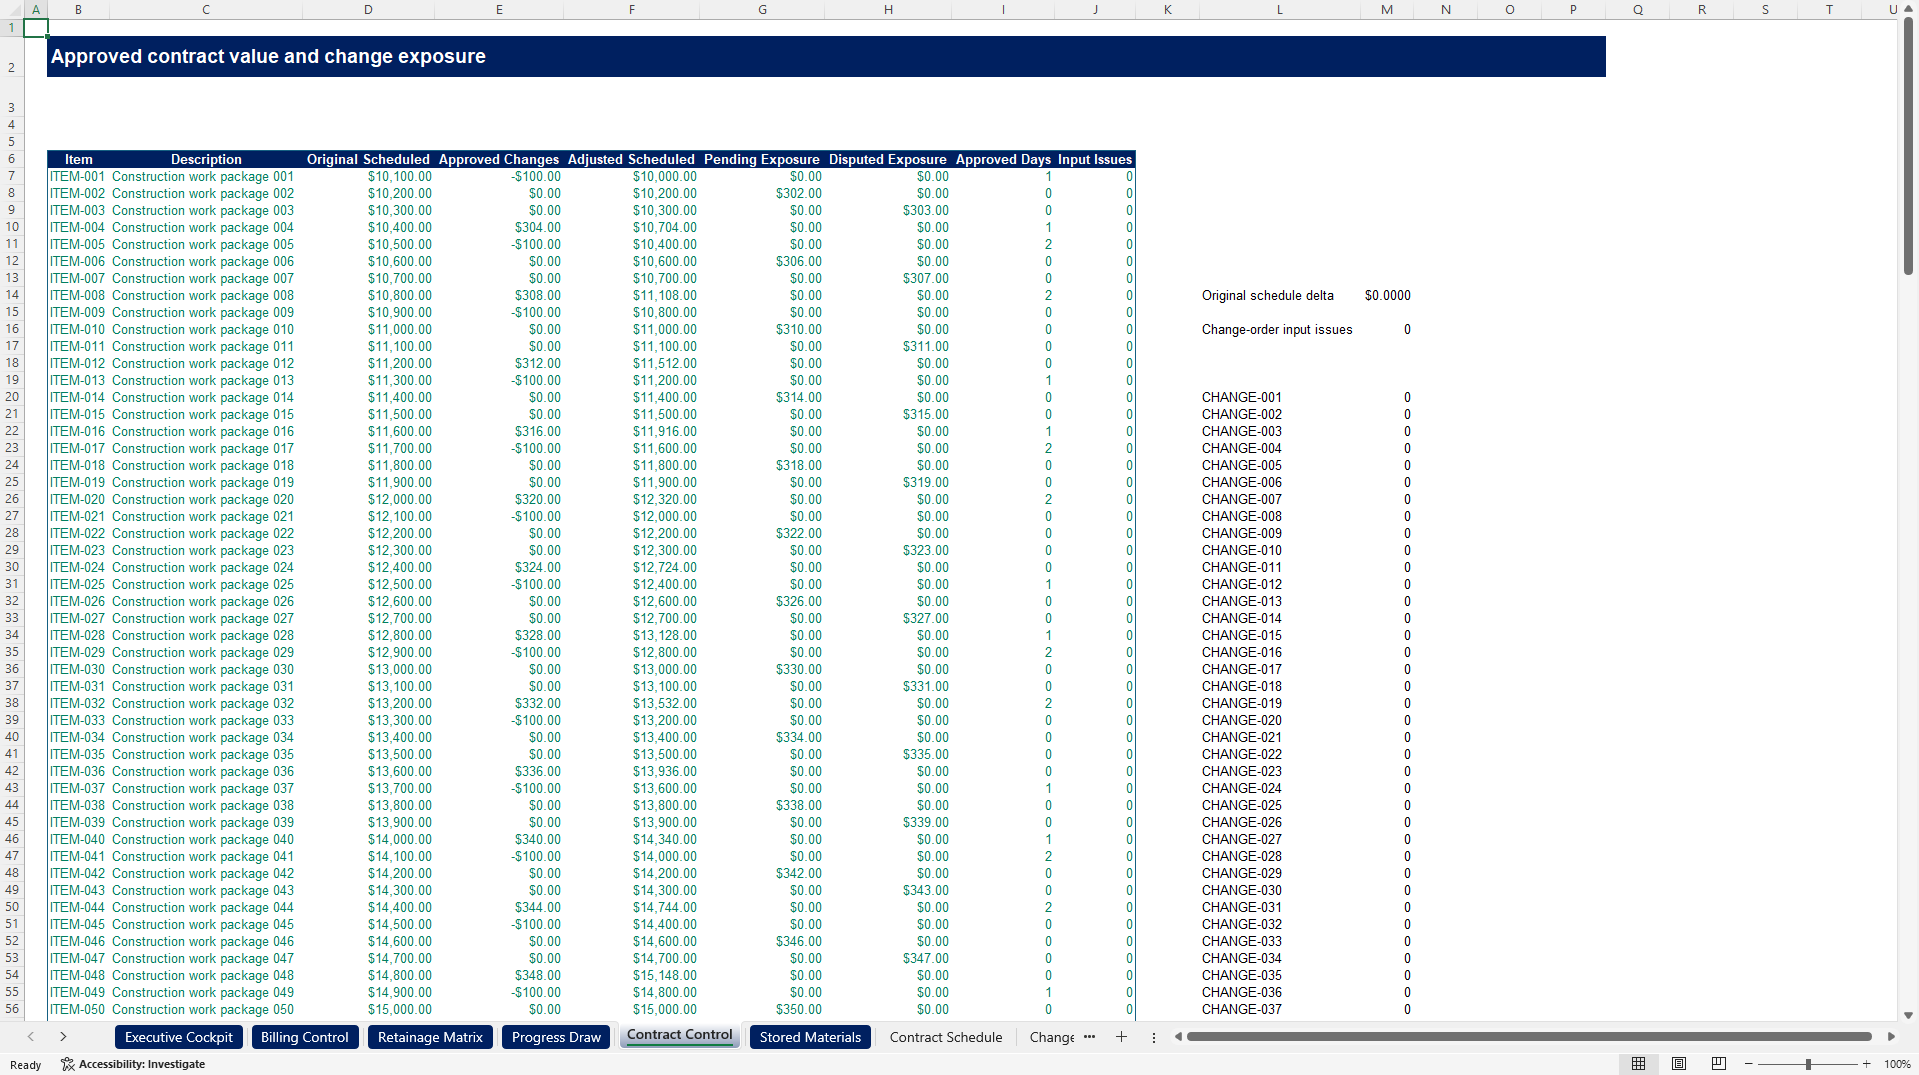Click horizontal scrollbar right arrow
The image size is (1919, 1075).
(x=1891, y=1037)
